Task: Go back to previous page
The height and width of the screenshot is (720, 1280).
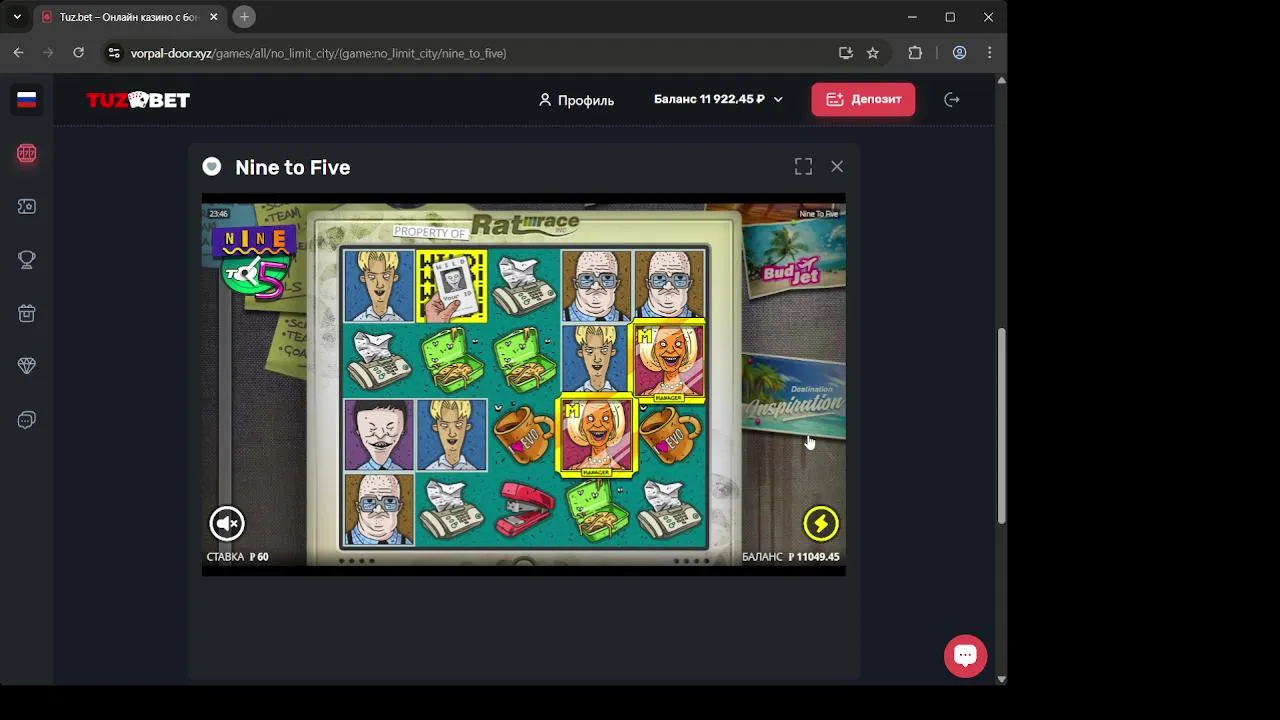Action: click(19, 53)
